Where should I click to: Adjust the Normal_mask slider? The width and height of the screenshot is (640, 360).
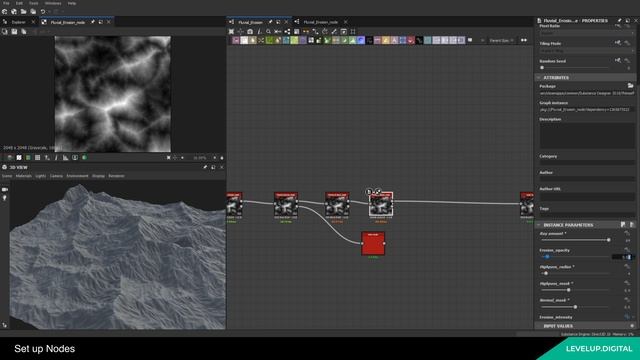[x=575, y=307]
